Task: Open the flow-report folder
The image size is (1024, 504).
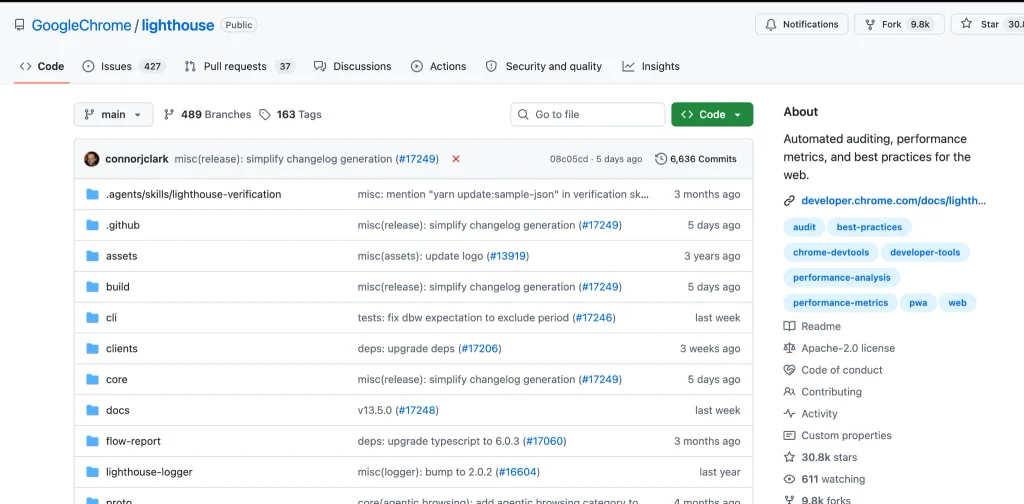Action: pyautogui.click(x=133, y=441)
